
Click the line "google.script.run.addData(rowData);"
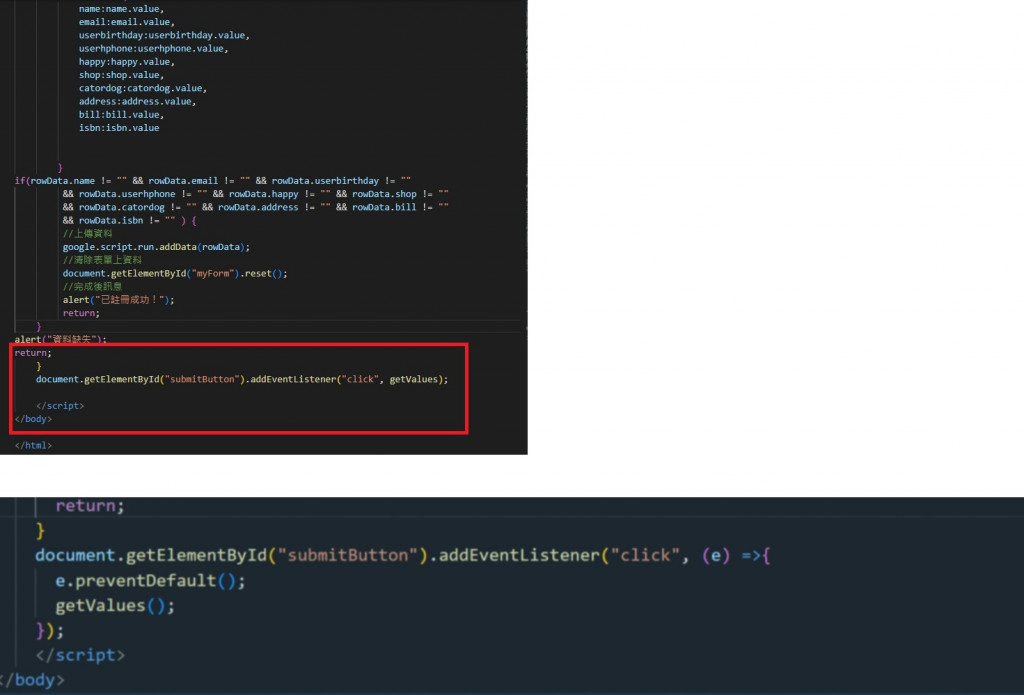point(156,247)
